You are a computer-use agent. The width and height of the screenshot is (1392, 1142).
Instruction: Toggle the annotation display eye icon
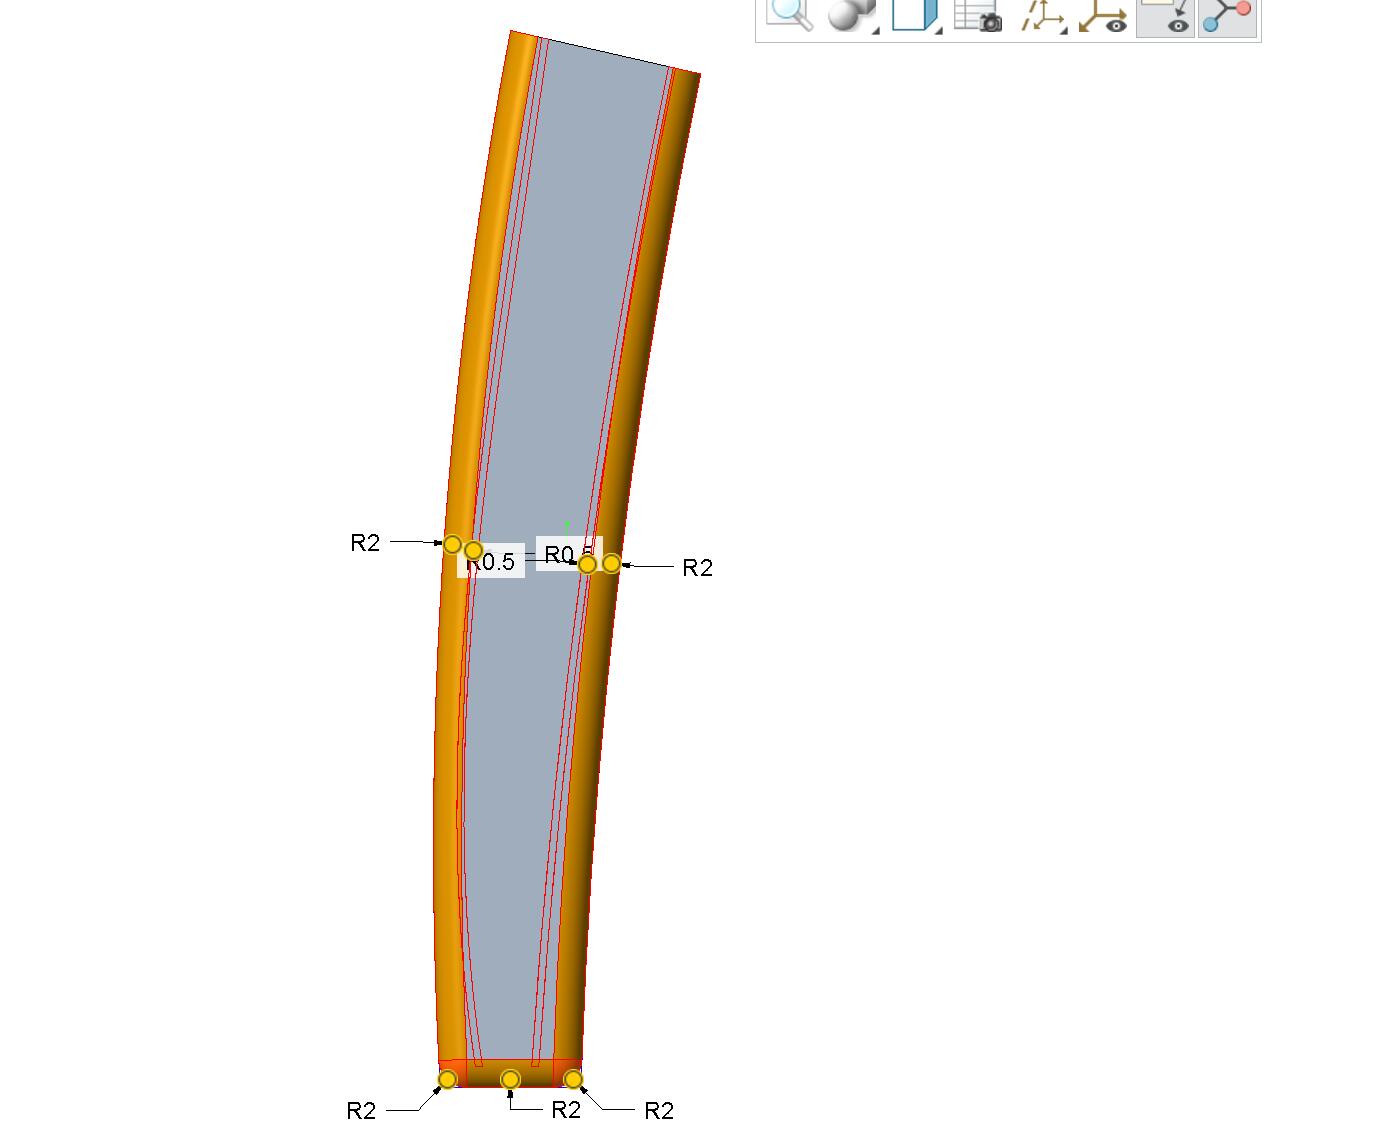[x=1166, y=17]
